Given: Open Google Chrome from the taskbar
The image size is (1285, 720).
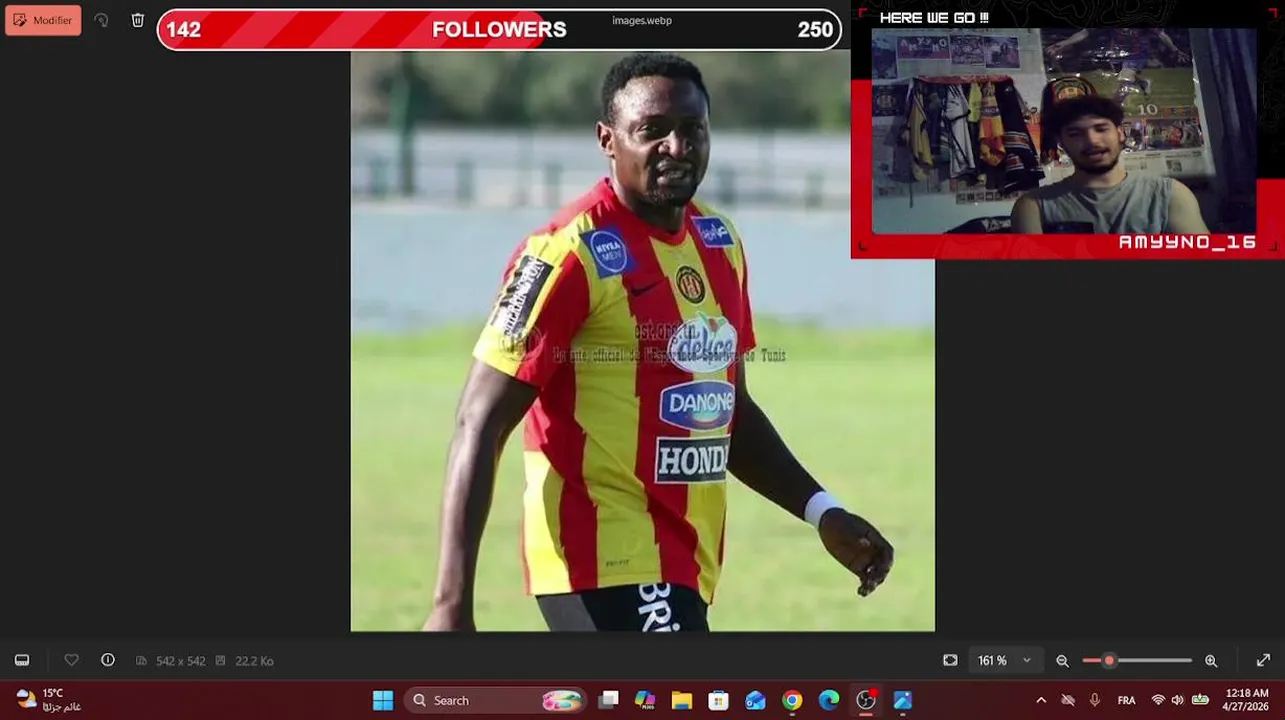Looking at the screenshot, I should click(x=792, y=700).
